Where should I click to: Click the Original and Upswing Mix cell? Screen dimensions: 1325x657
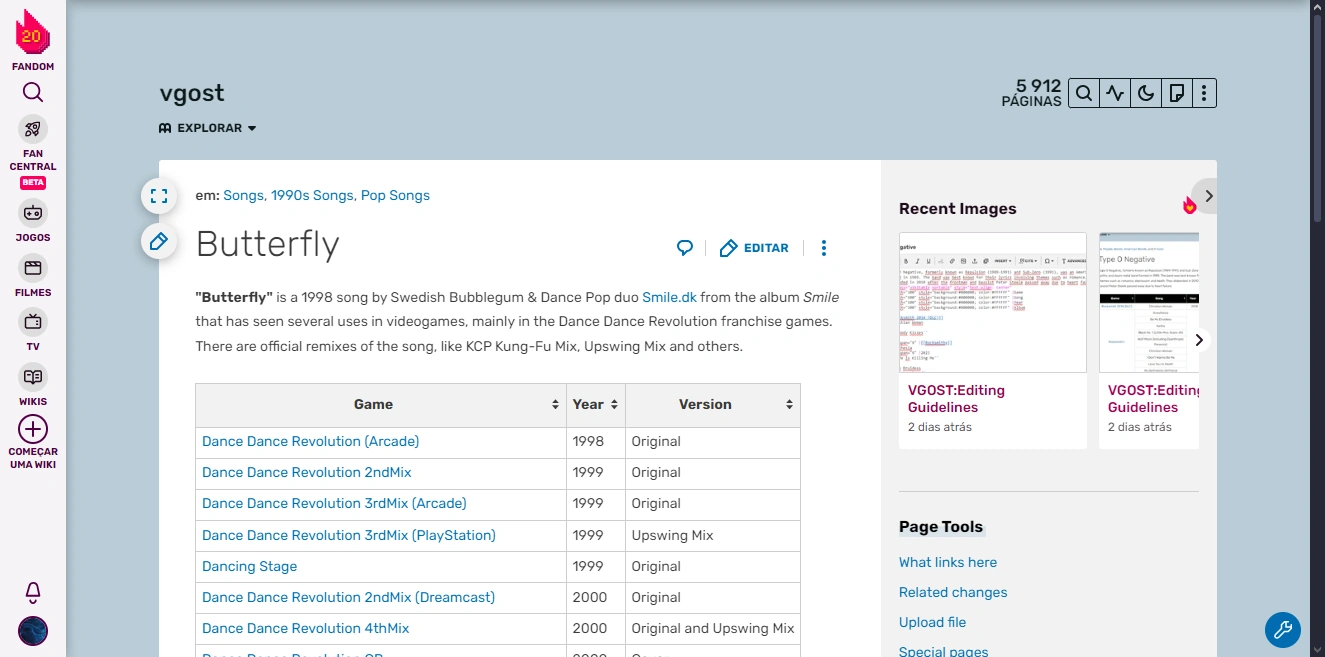pos(713,628)
